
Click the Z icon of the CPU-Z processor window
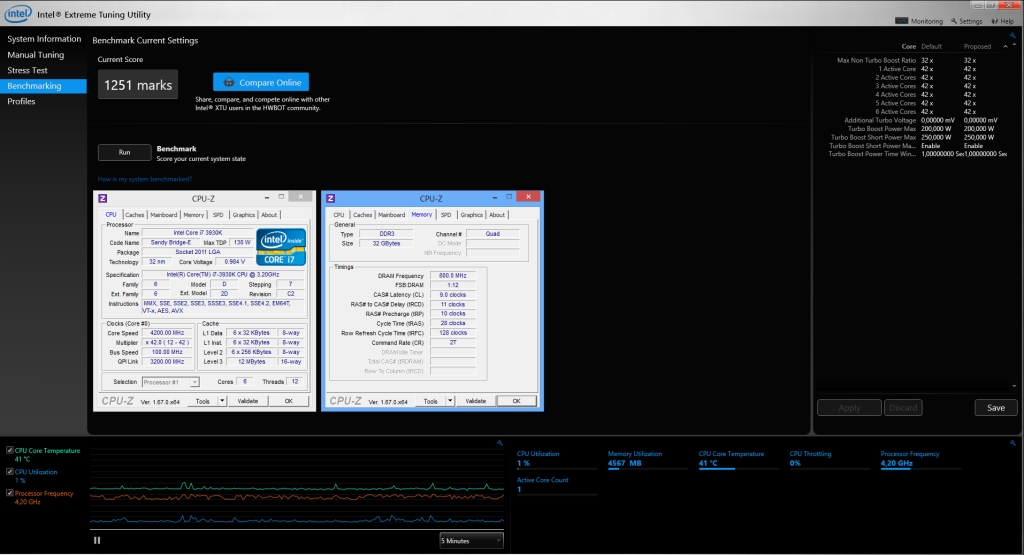[x=103, y=198]
